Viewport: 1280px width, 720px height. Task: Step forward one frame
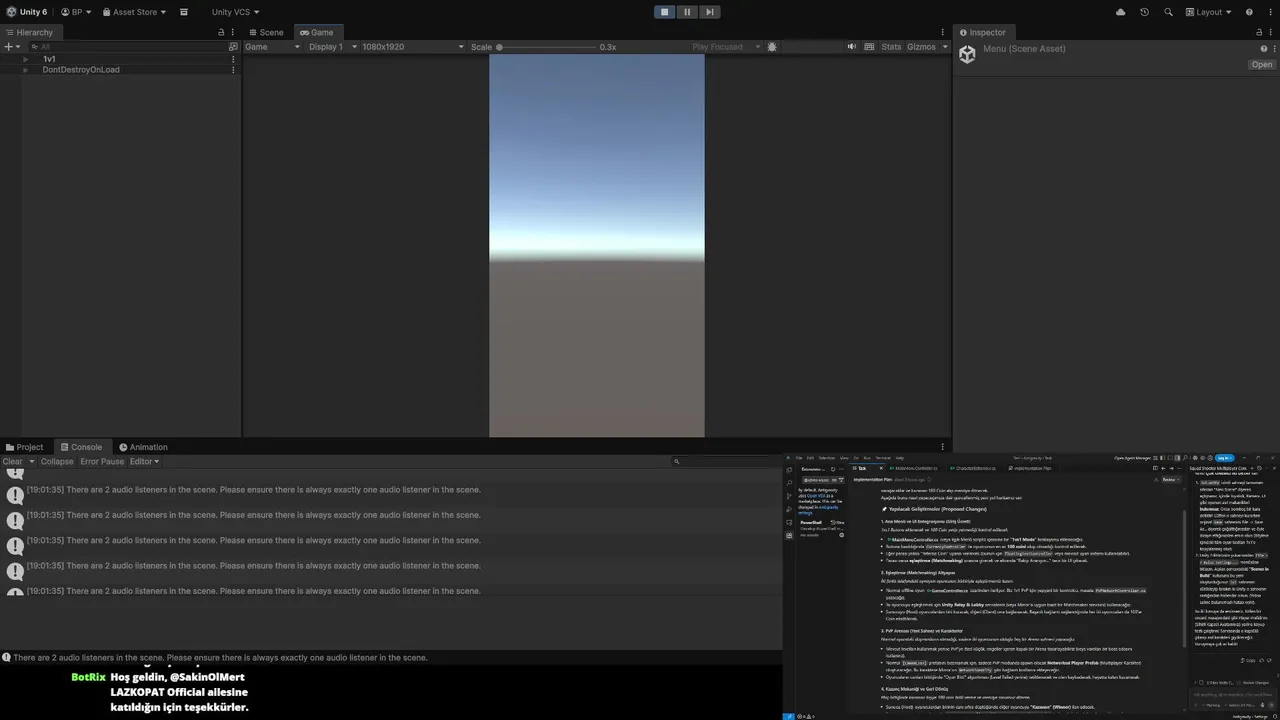[x=709, y=12]
